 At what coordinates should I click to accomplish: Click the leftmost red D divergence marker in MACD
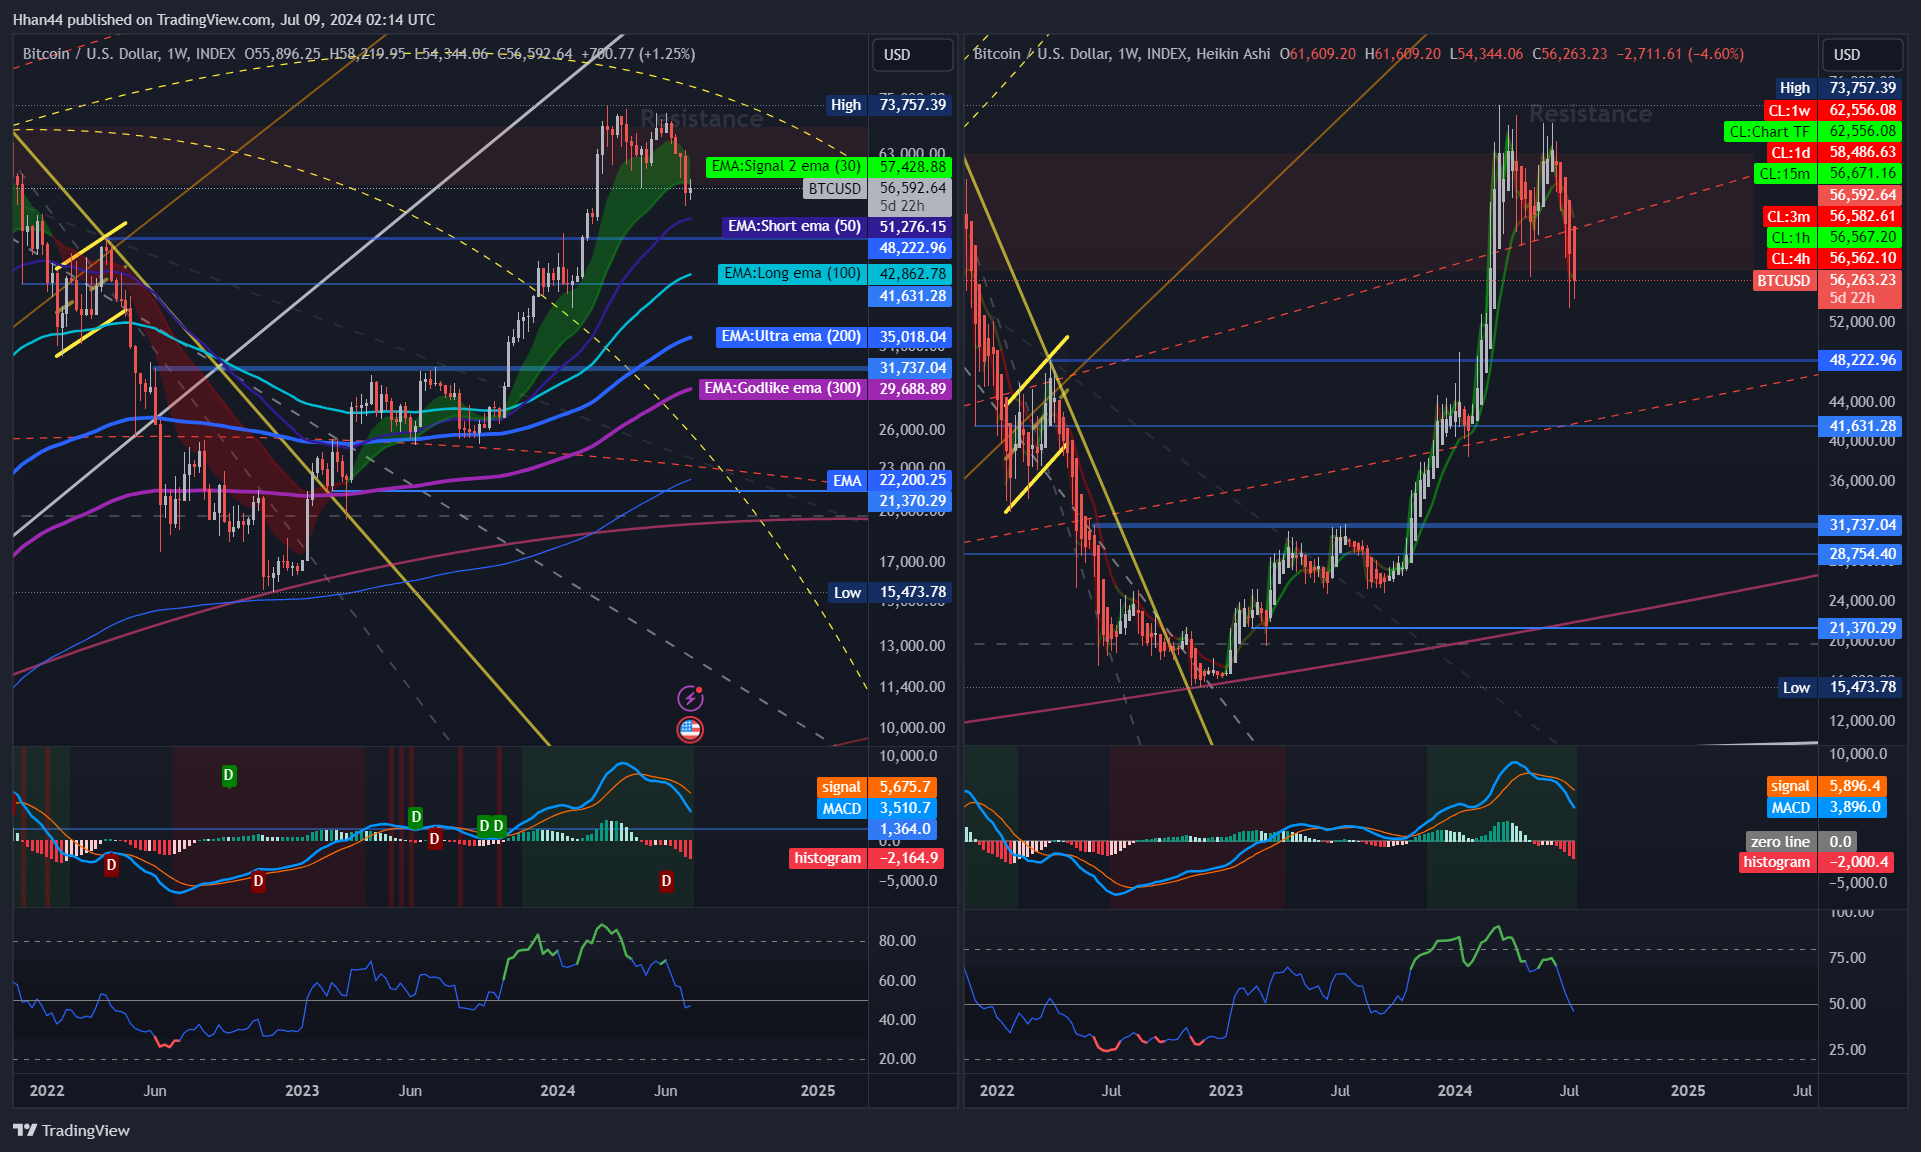111,865
